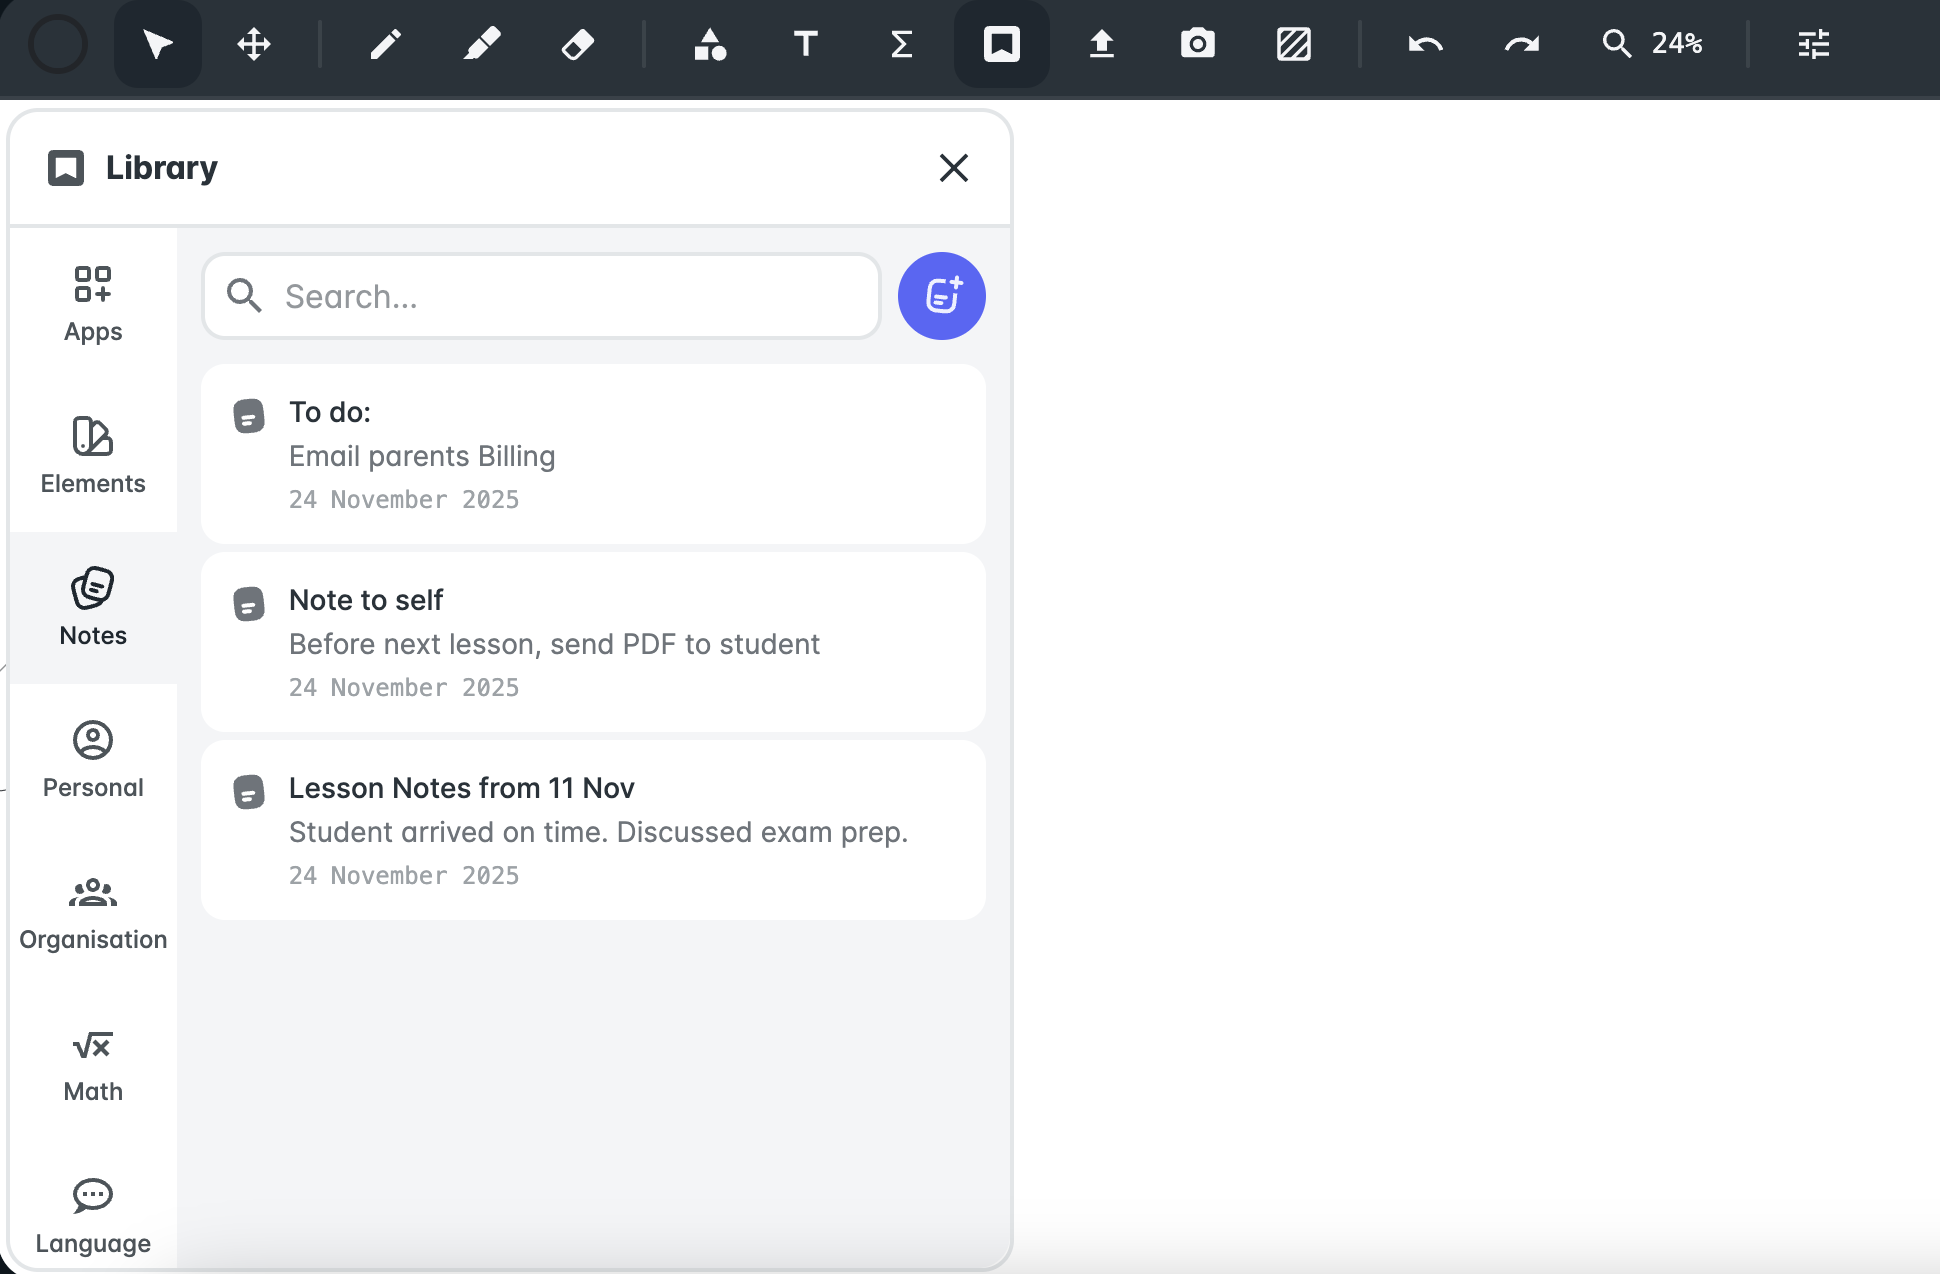This screenshot has width=1940, height=1274.
Task: Select the eraser tool
Action: point(577,44)
